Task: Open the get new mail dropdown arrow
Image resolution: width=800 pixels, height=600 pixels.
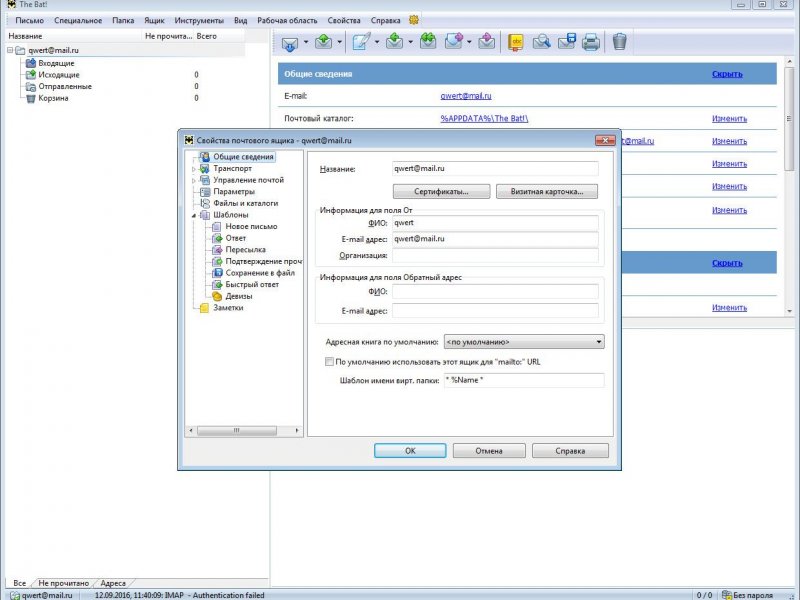Action: (x=306, y=42)
